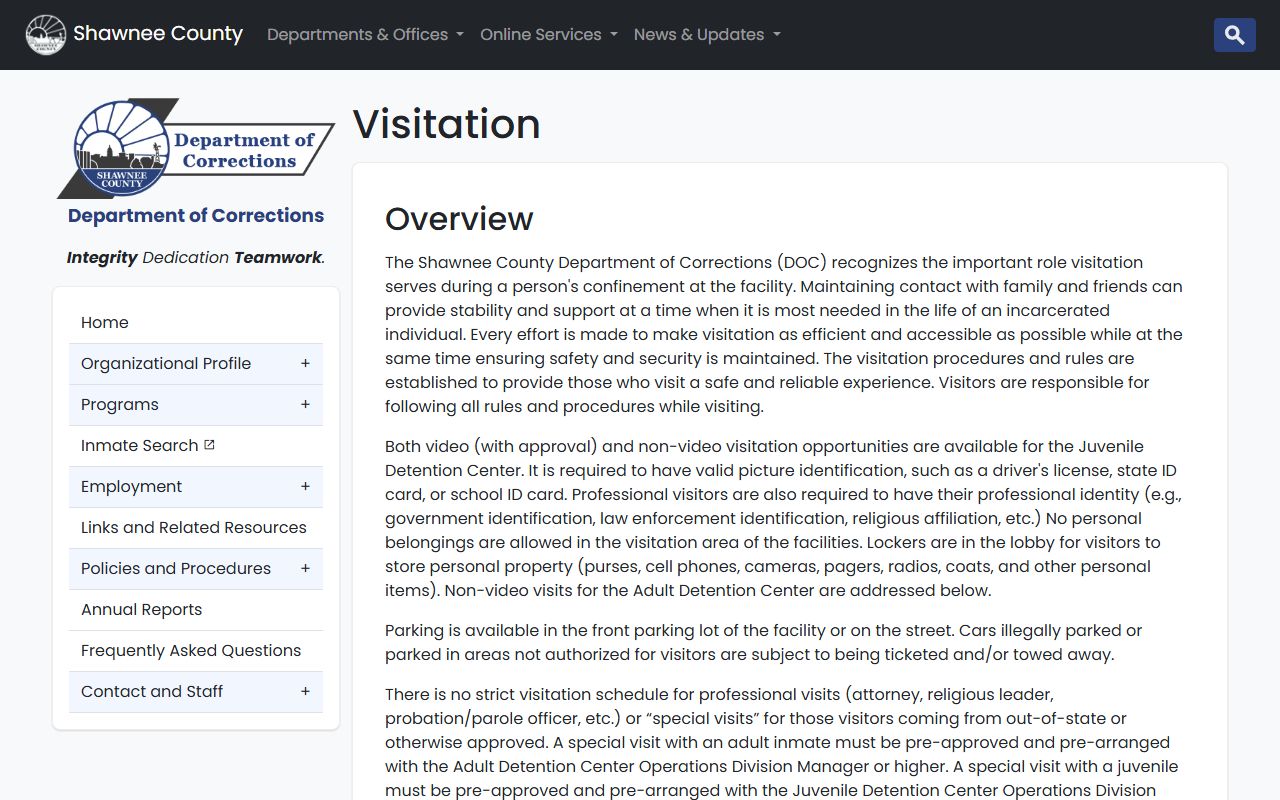Expand the Programs plus icon

[x=305, y=404]
